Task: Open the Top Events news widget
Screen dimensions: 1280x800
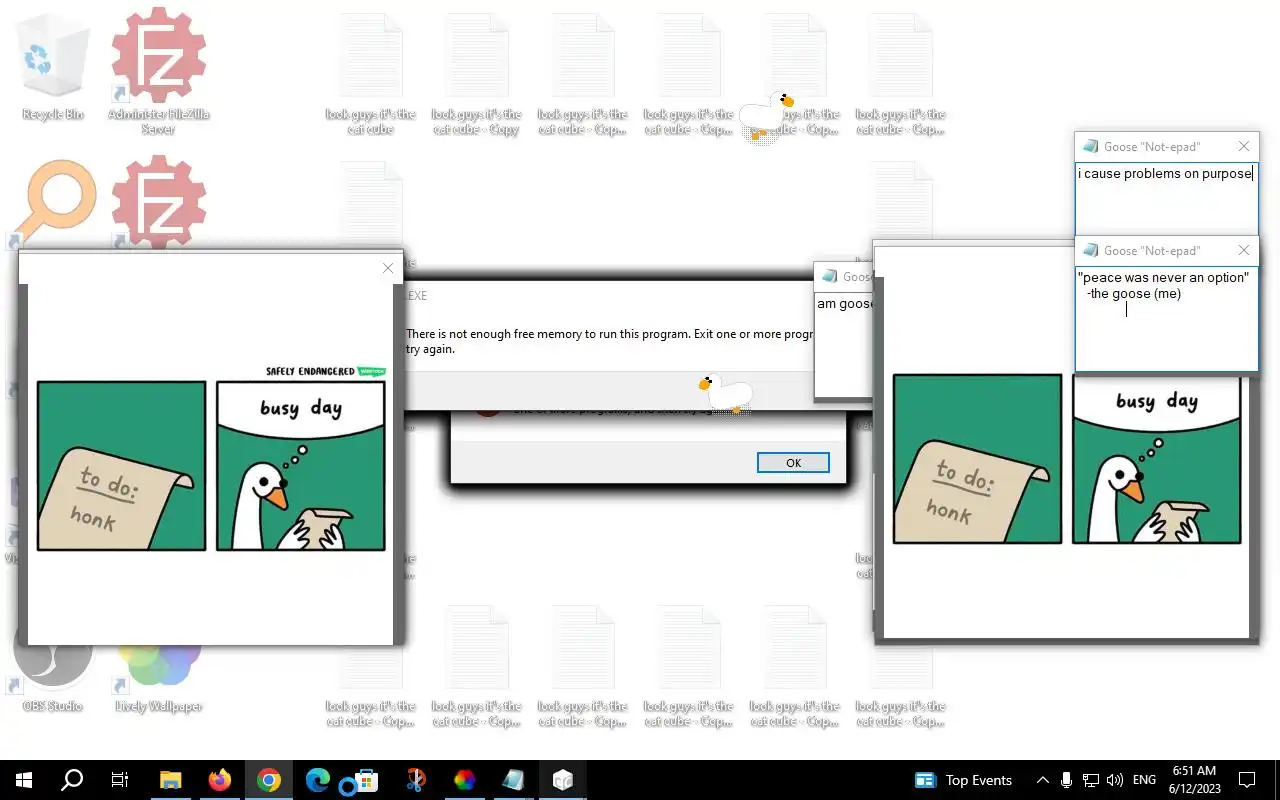Action: [x=964, y=780]
